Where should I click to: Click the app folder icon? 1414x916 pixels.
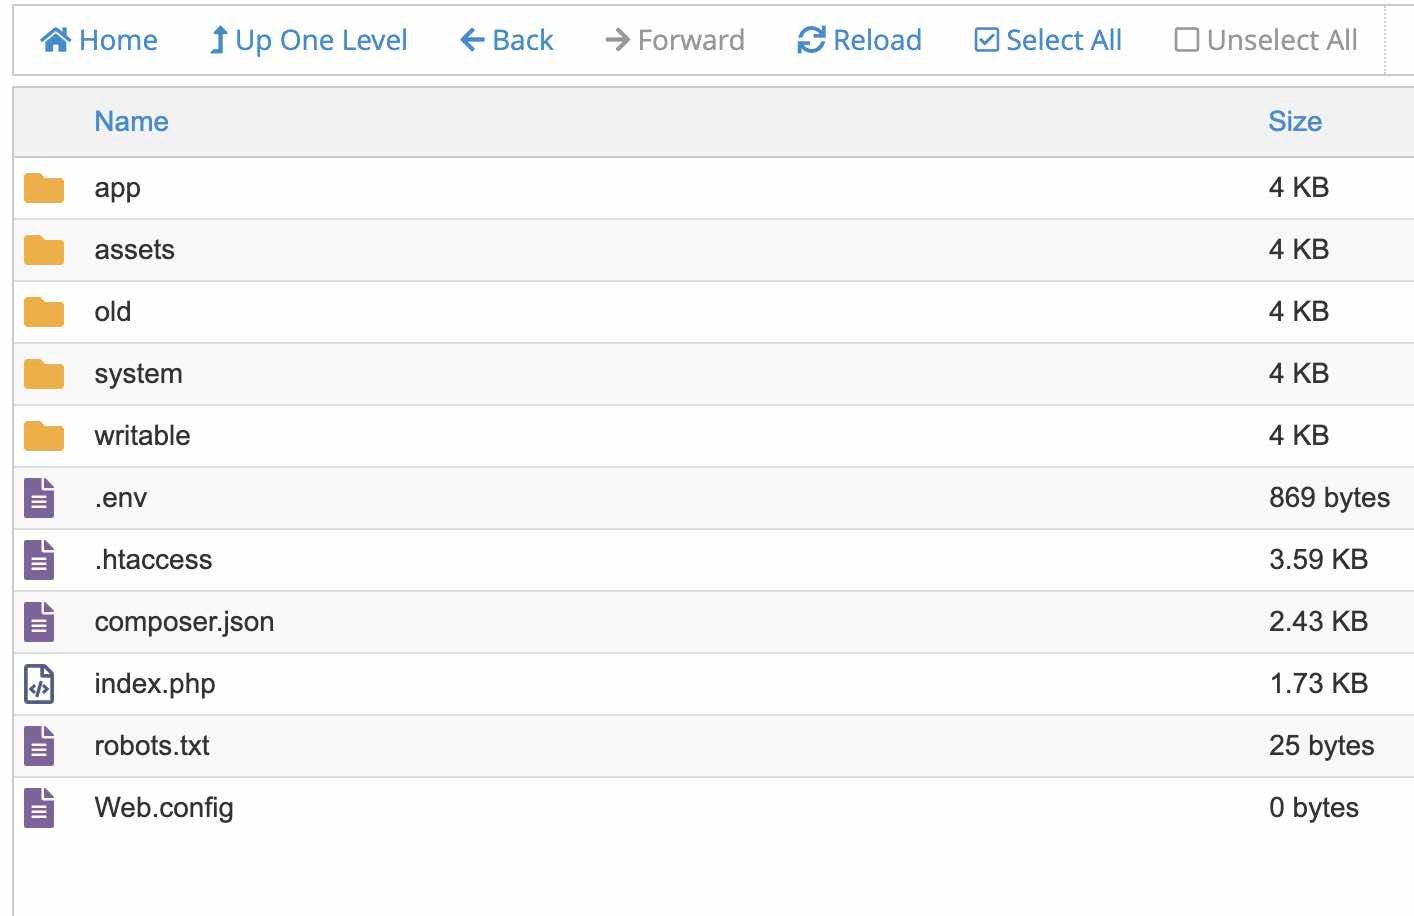(44, 188)
